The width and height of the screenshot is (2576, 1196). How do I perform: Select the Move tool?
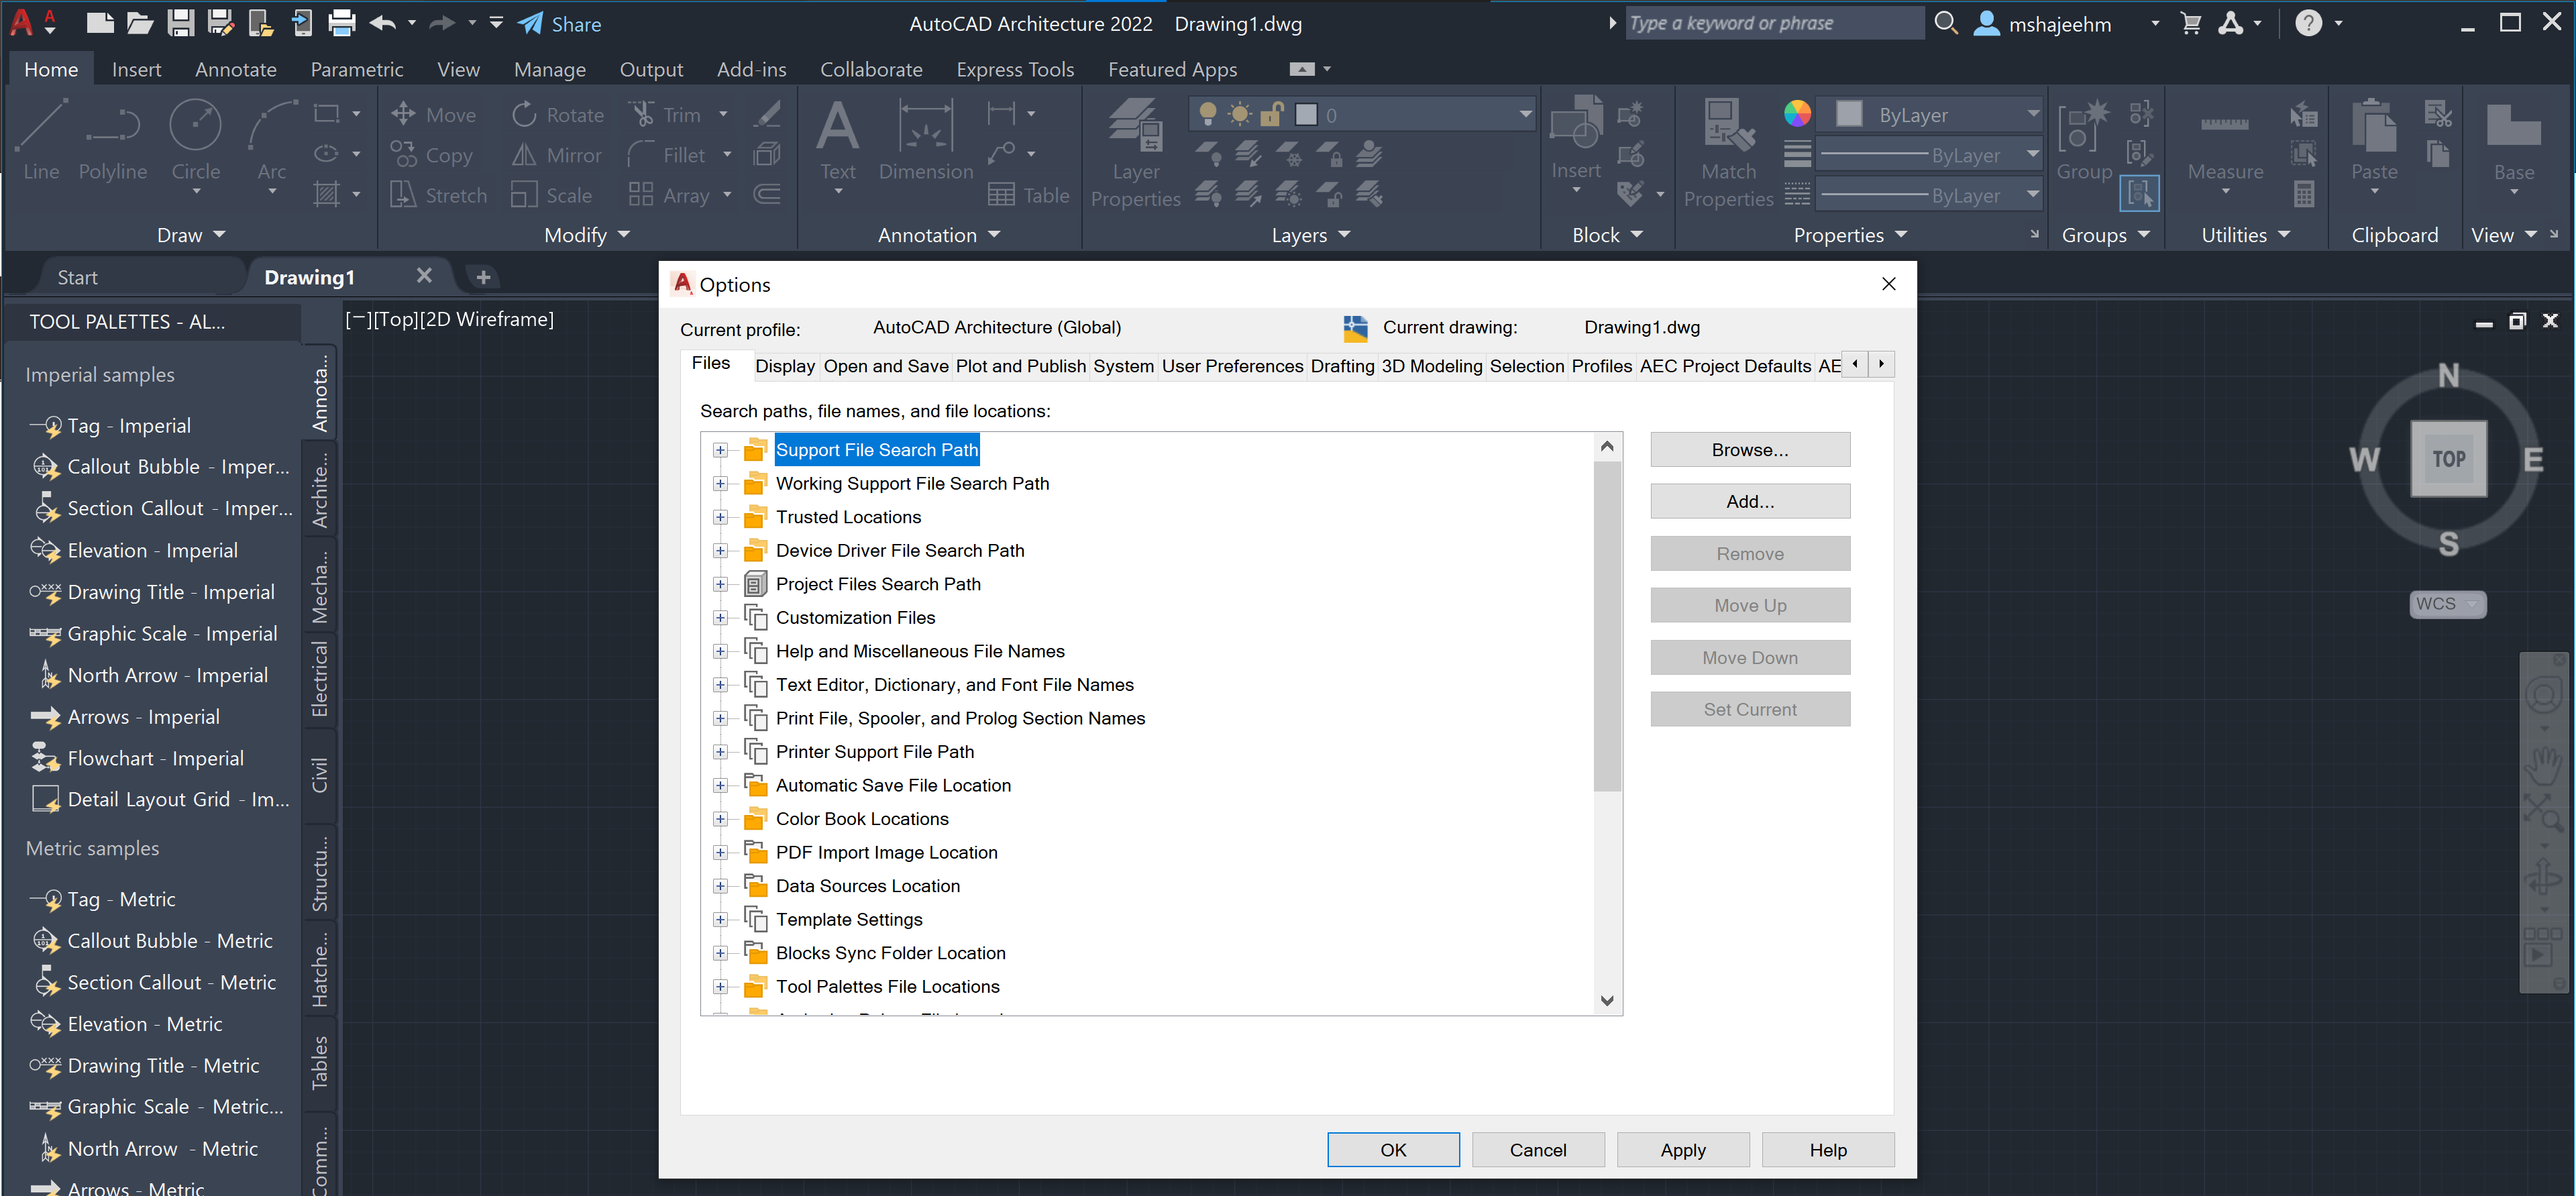click(434, 114)
